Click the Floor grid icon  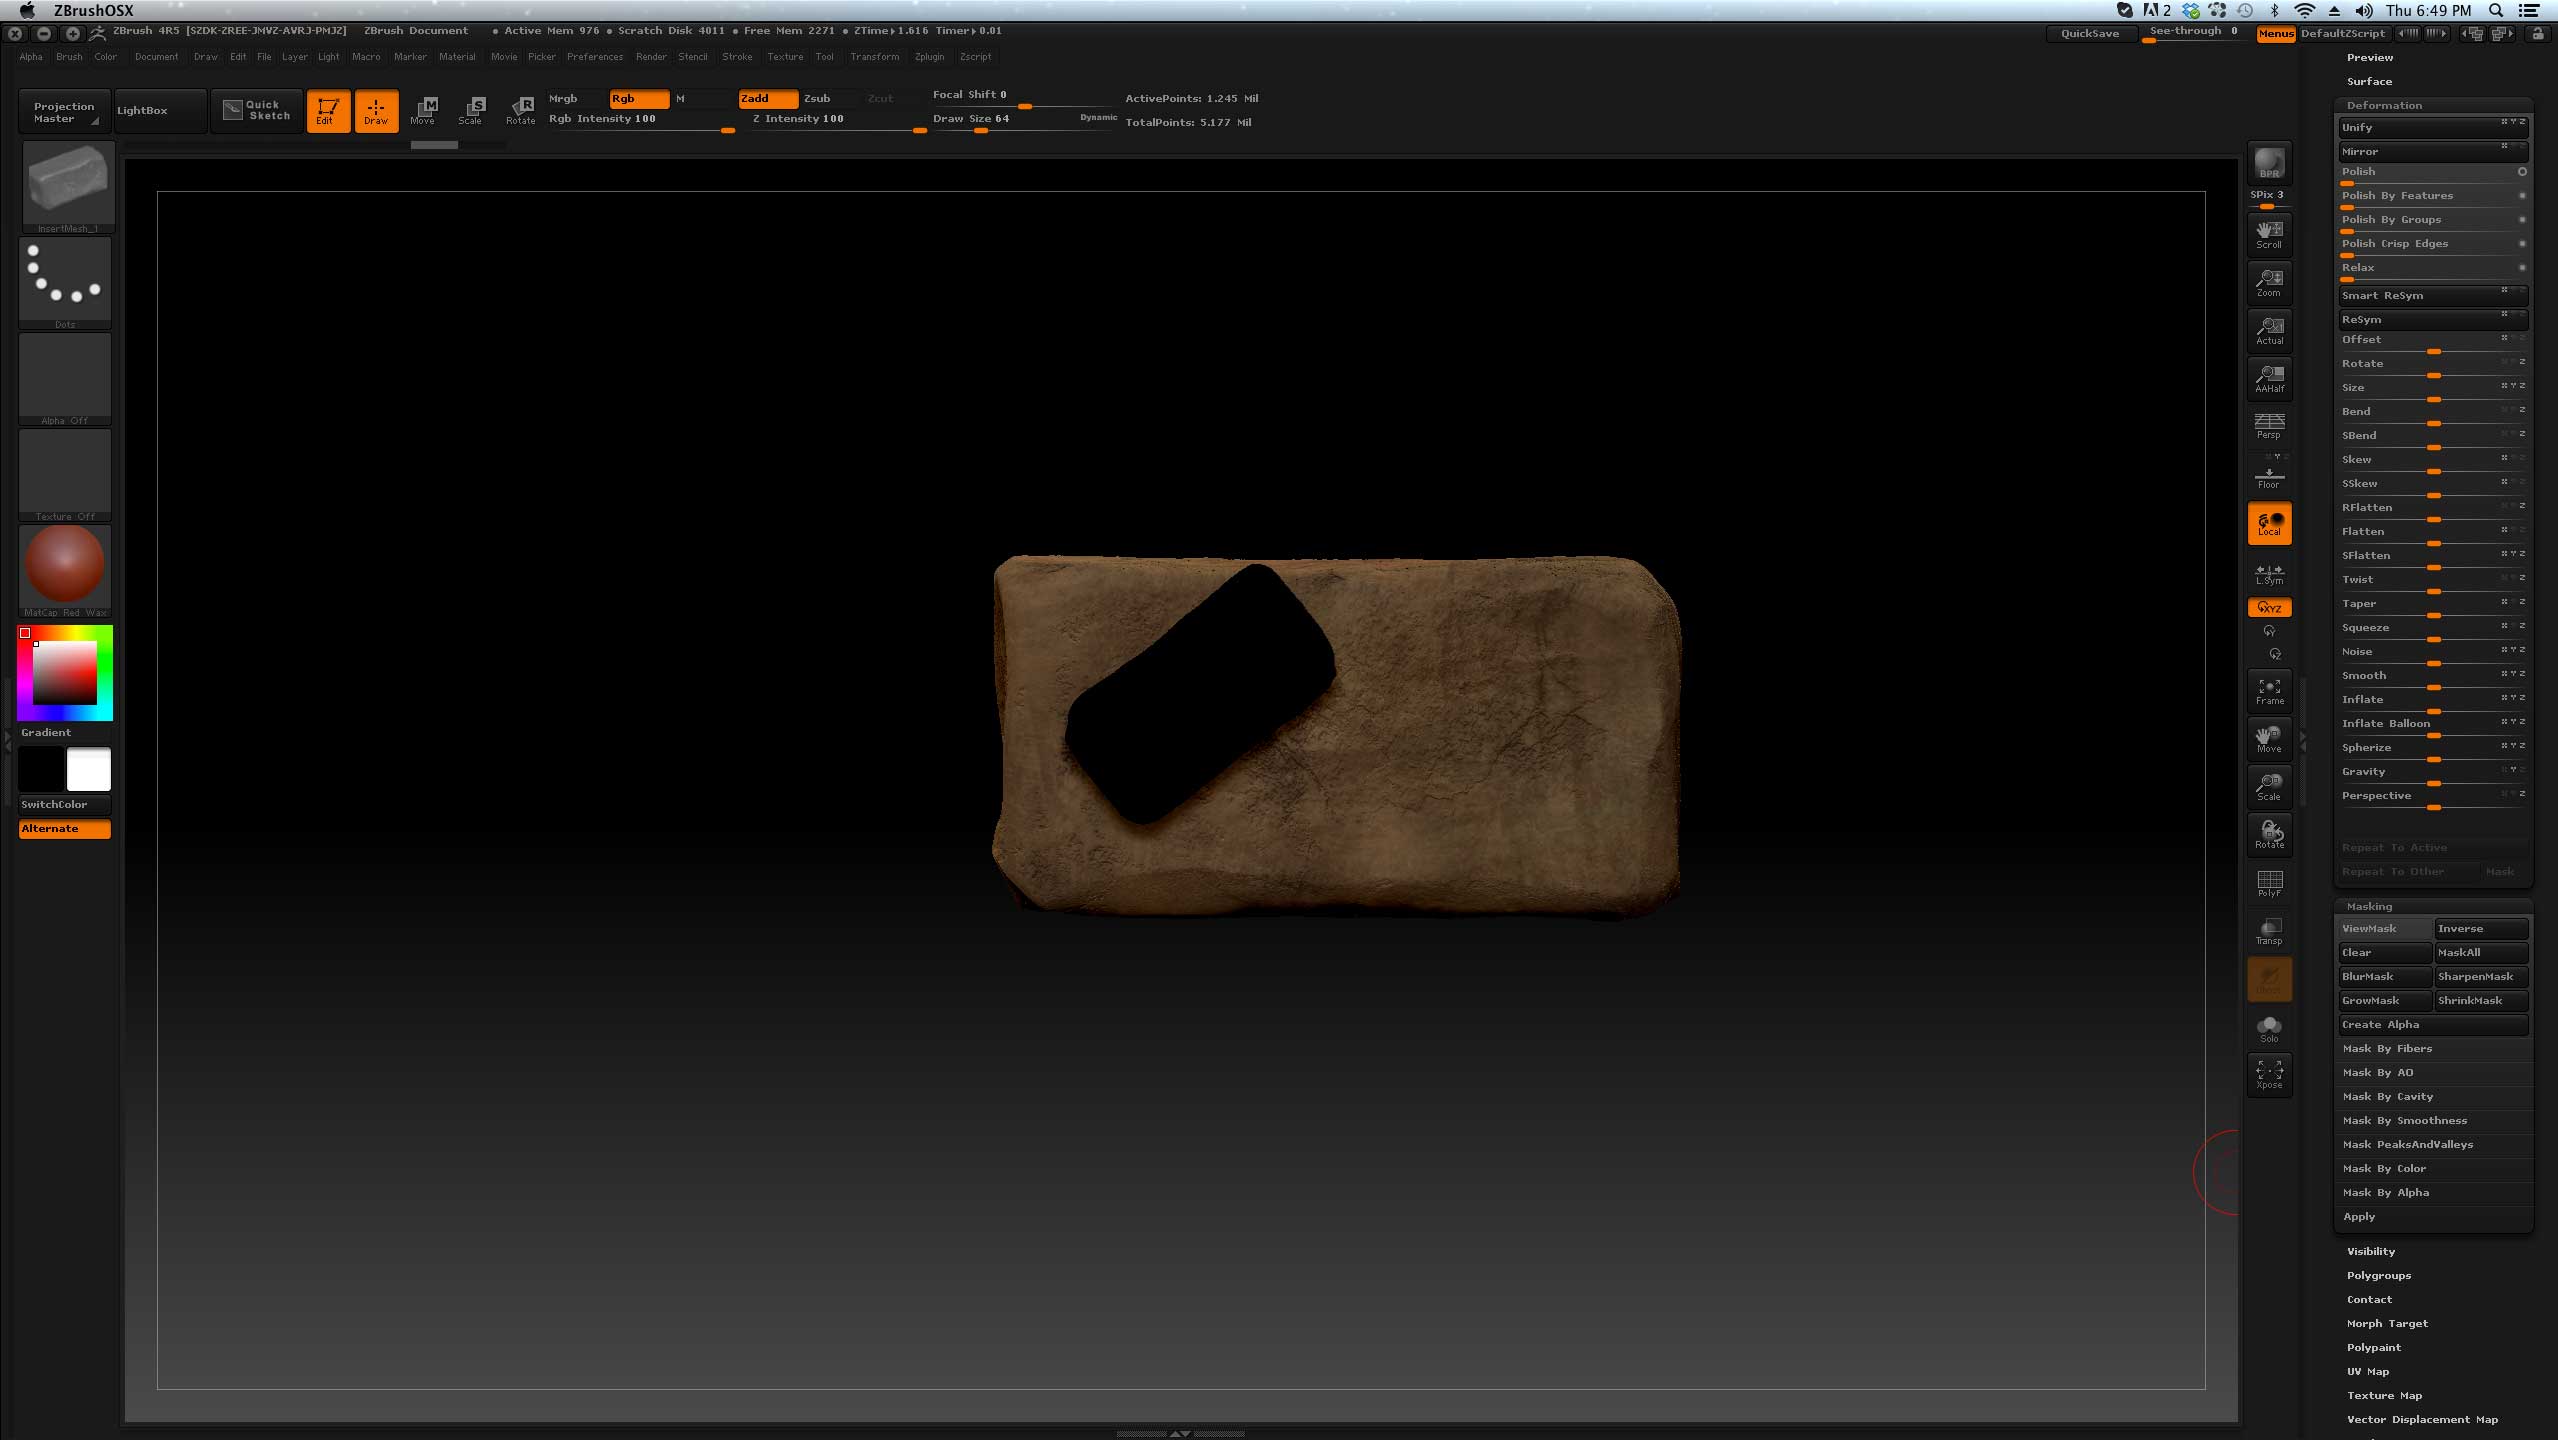coord(2268,476)
